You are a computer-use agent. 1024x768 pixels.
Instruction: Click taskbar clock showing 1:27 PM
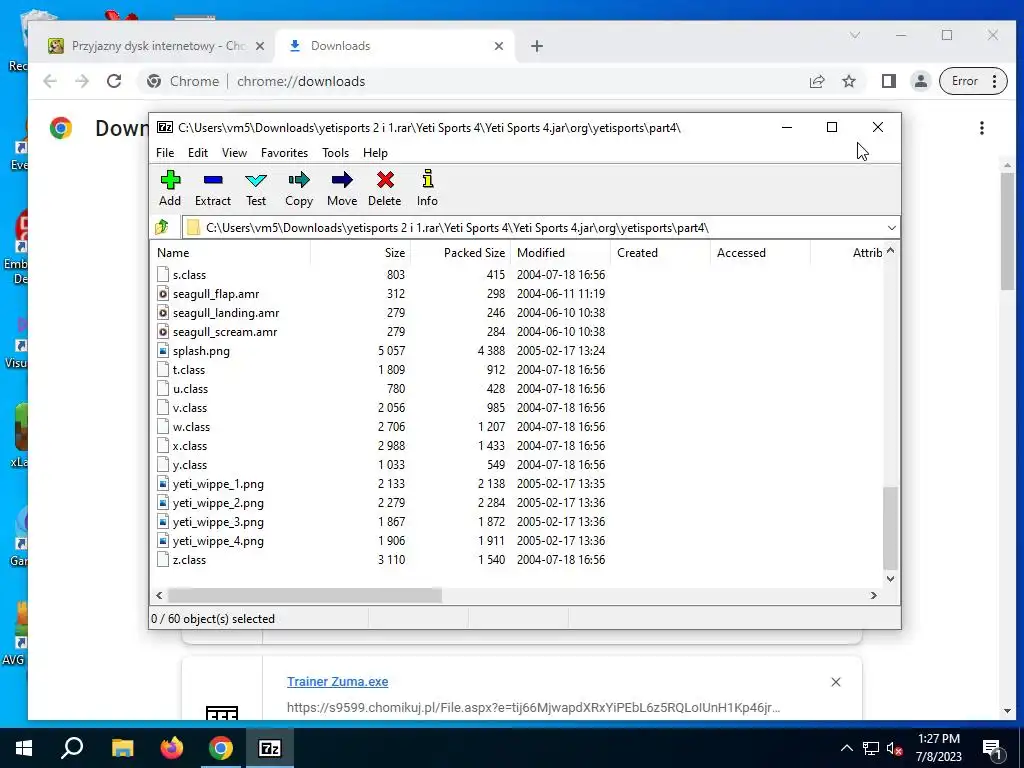pos(938,748)
